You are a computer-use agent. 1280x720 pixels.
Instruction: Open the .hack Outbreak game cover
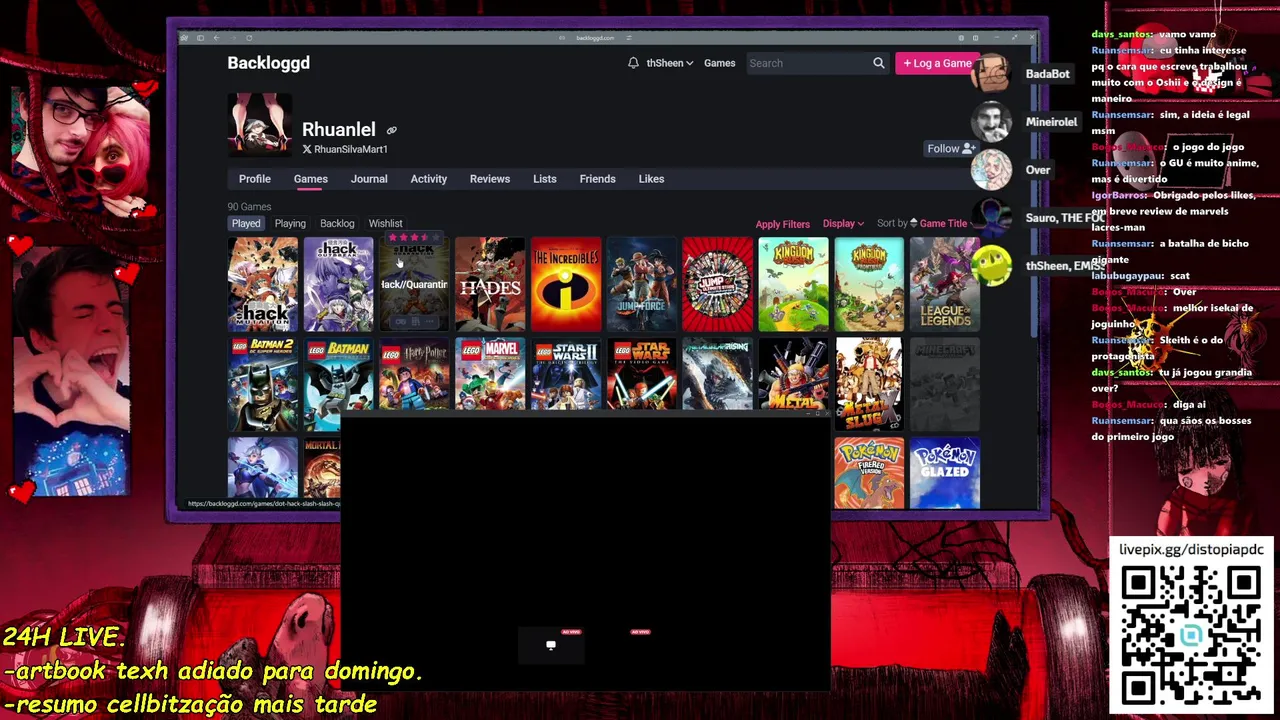point(338,284)
